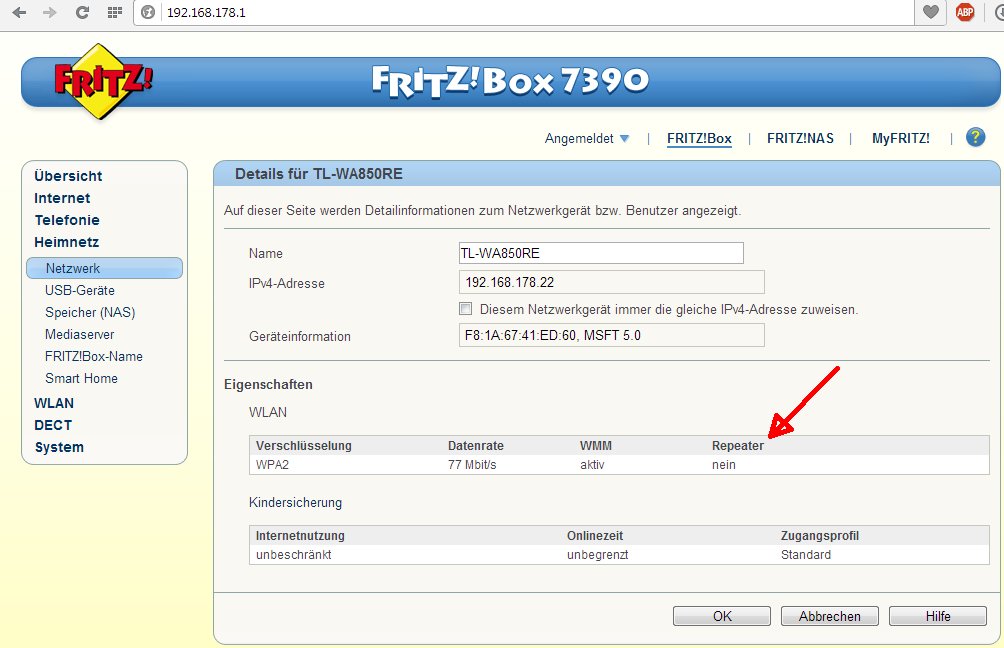Click the FRITZ! logo
The width and height of the screenshot is (1004, 648).
click(102, 81)
